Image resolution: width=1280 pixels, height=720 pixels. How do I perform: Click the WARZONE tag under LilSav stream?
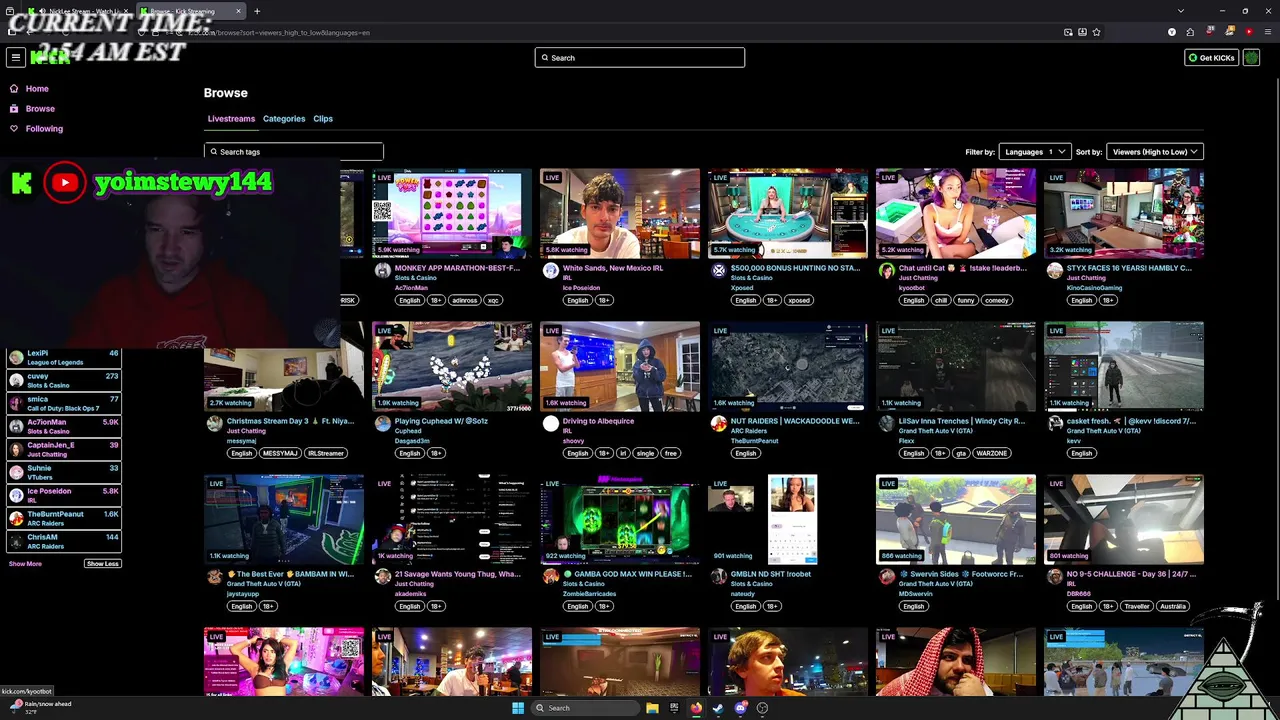click(x=991, y=453)
